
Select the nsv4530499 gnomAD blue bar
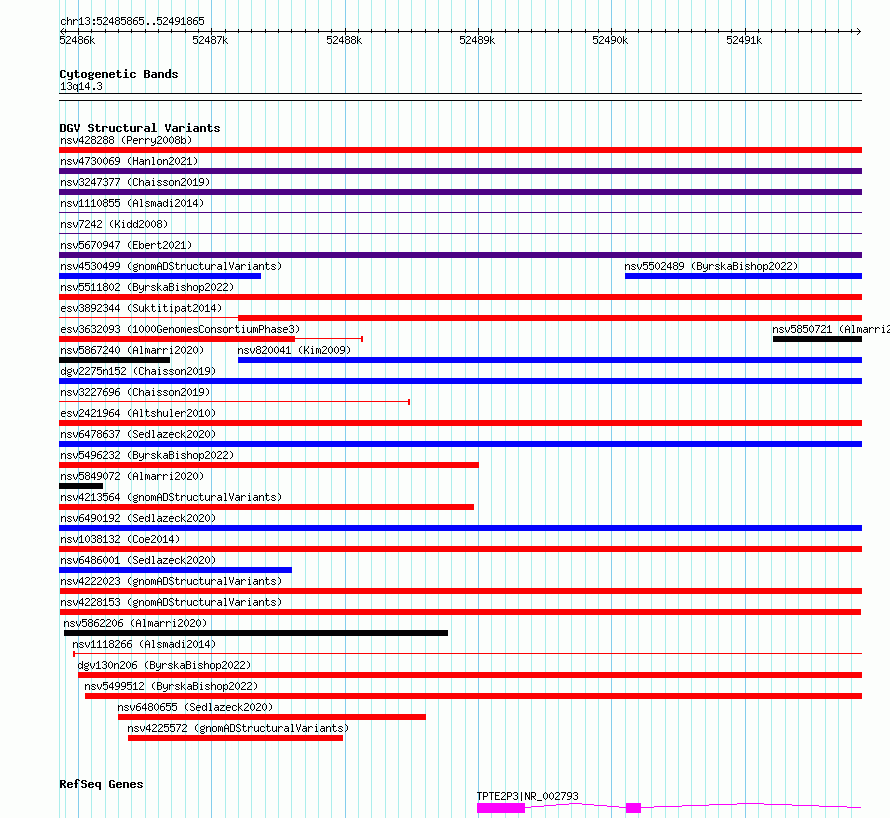coord(160,276)
